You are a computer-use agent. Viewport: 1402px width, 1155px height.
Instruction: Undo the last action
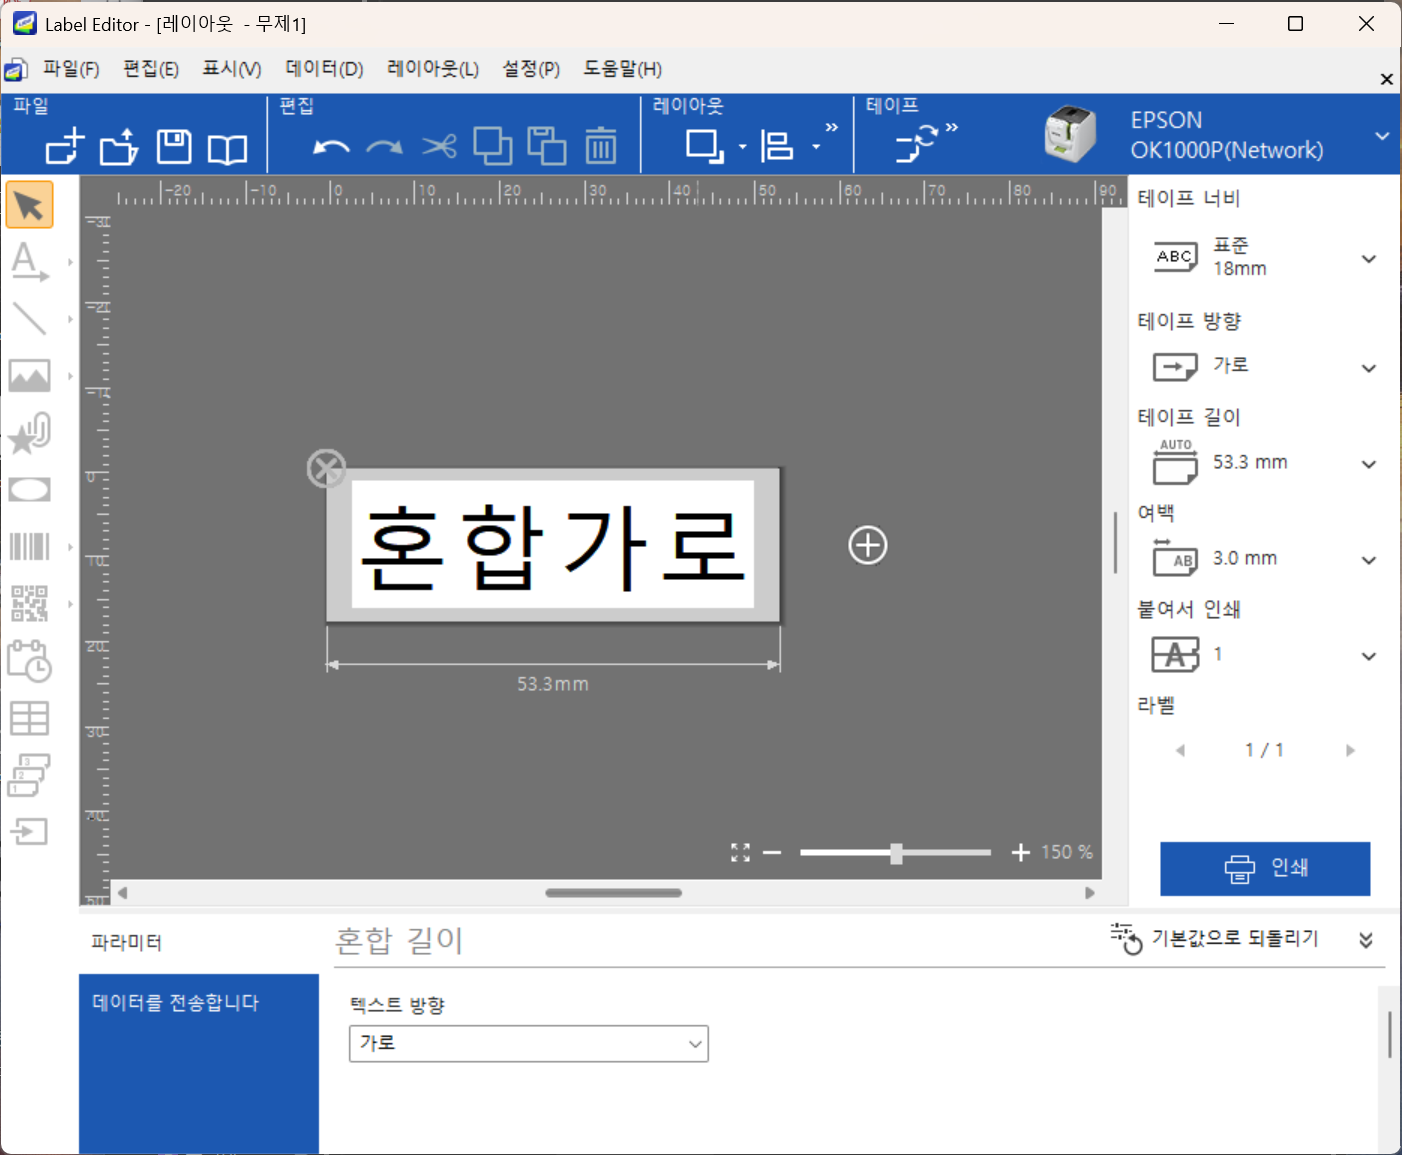coord(331,148)
